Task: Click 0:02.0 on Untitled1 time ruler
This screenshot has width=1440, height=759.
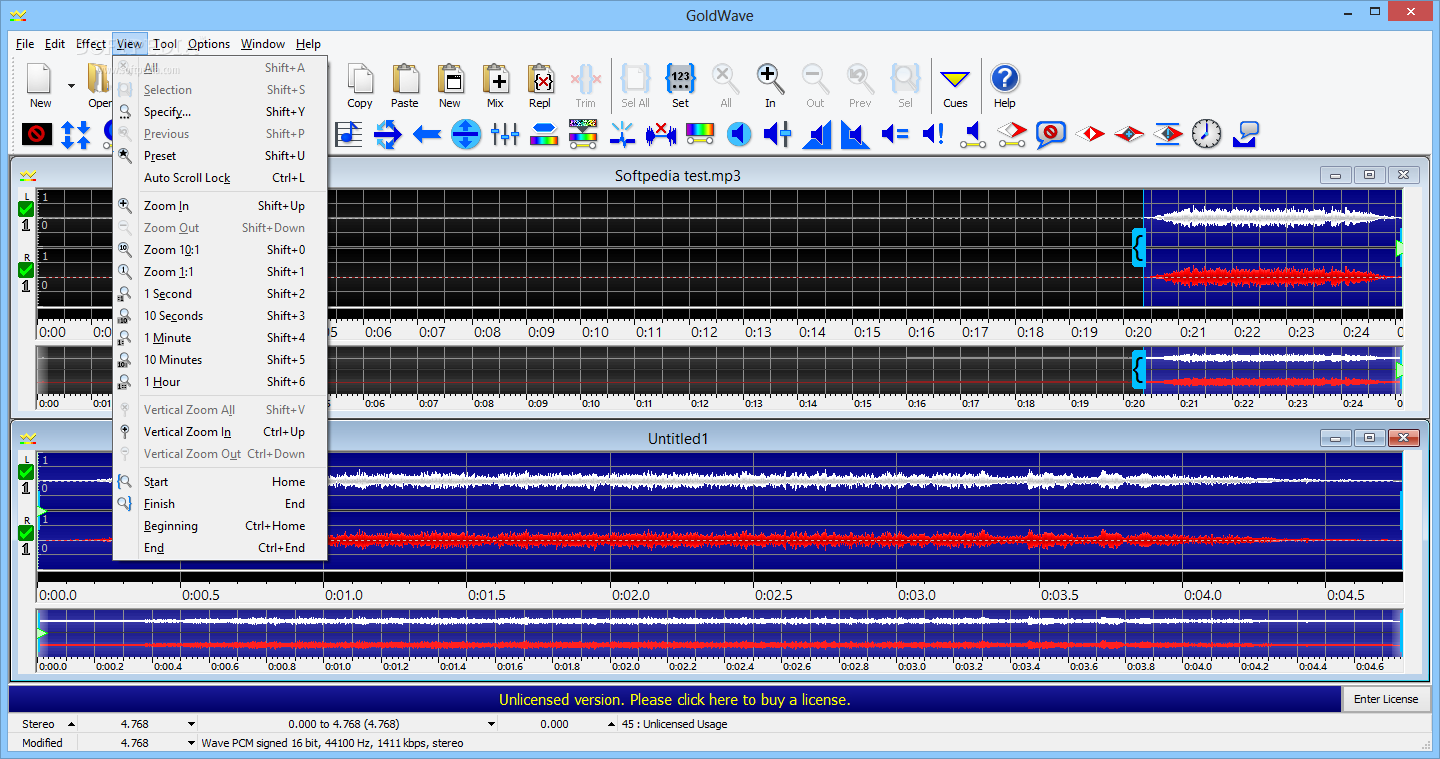Action: 631,595
